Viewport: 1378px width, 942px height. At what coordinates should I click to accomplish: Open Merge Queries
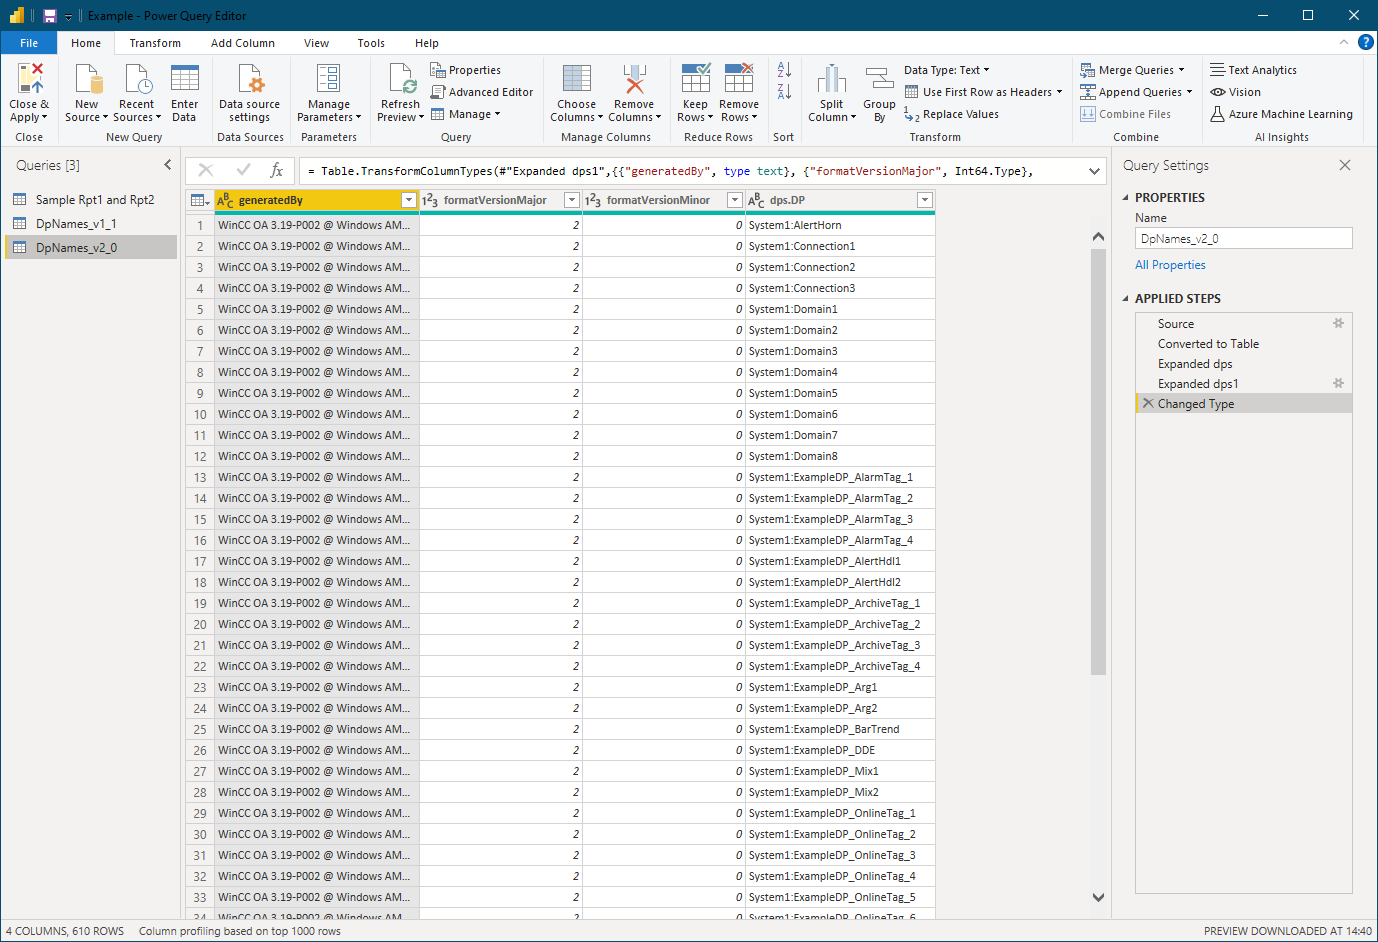[1134, 69]
